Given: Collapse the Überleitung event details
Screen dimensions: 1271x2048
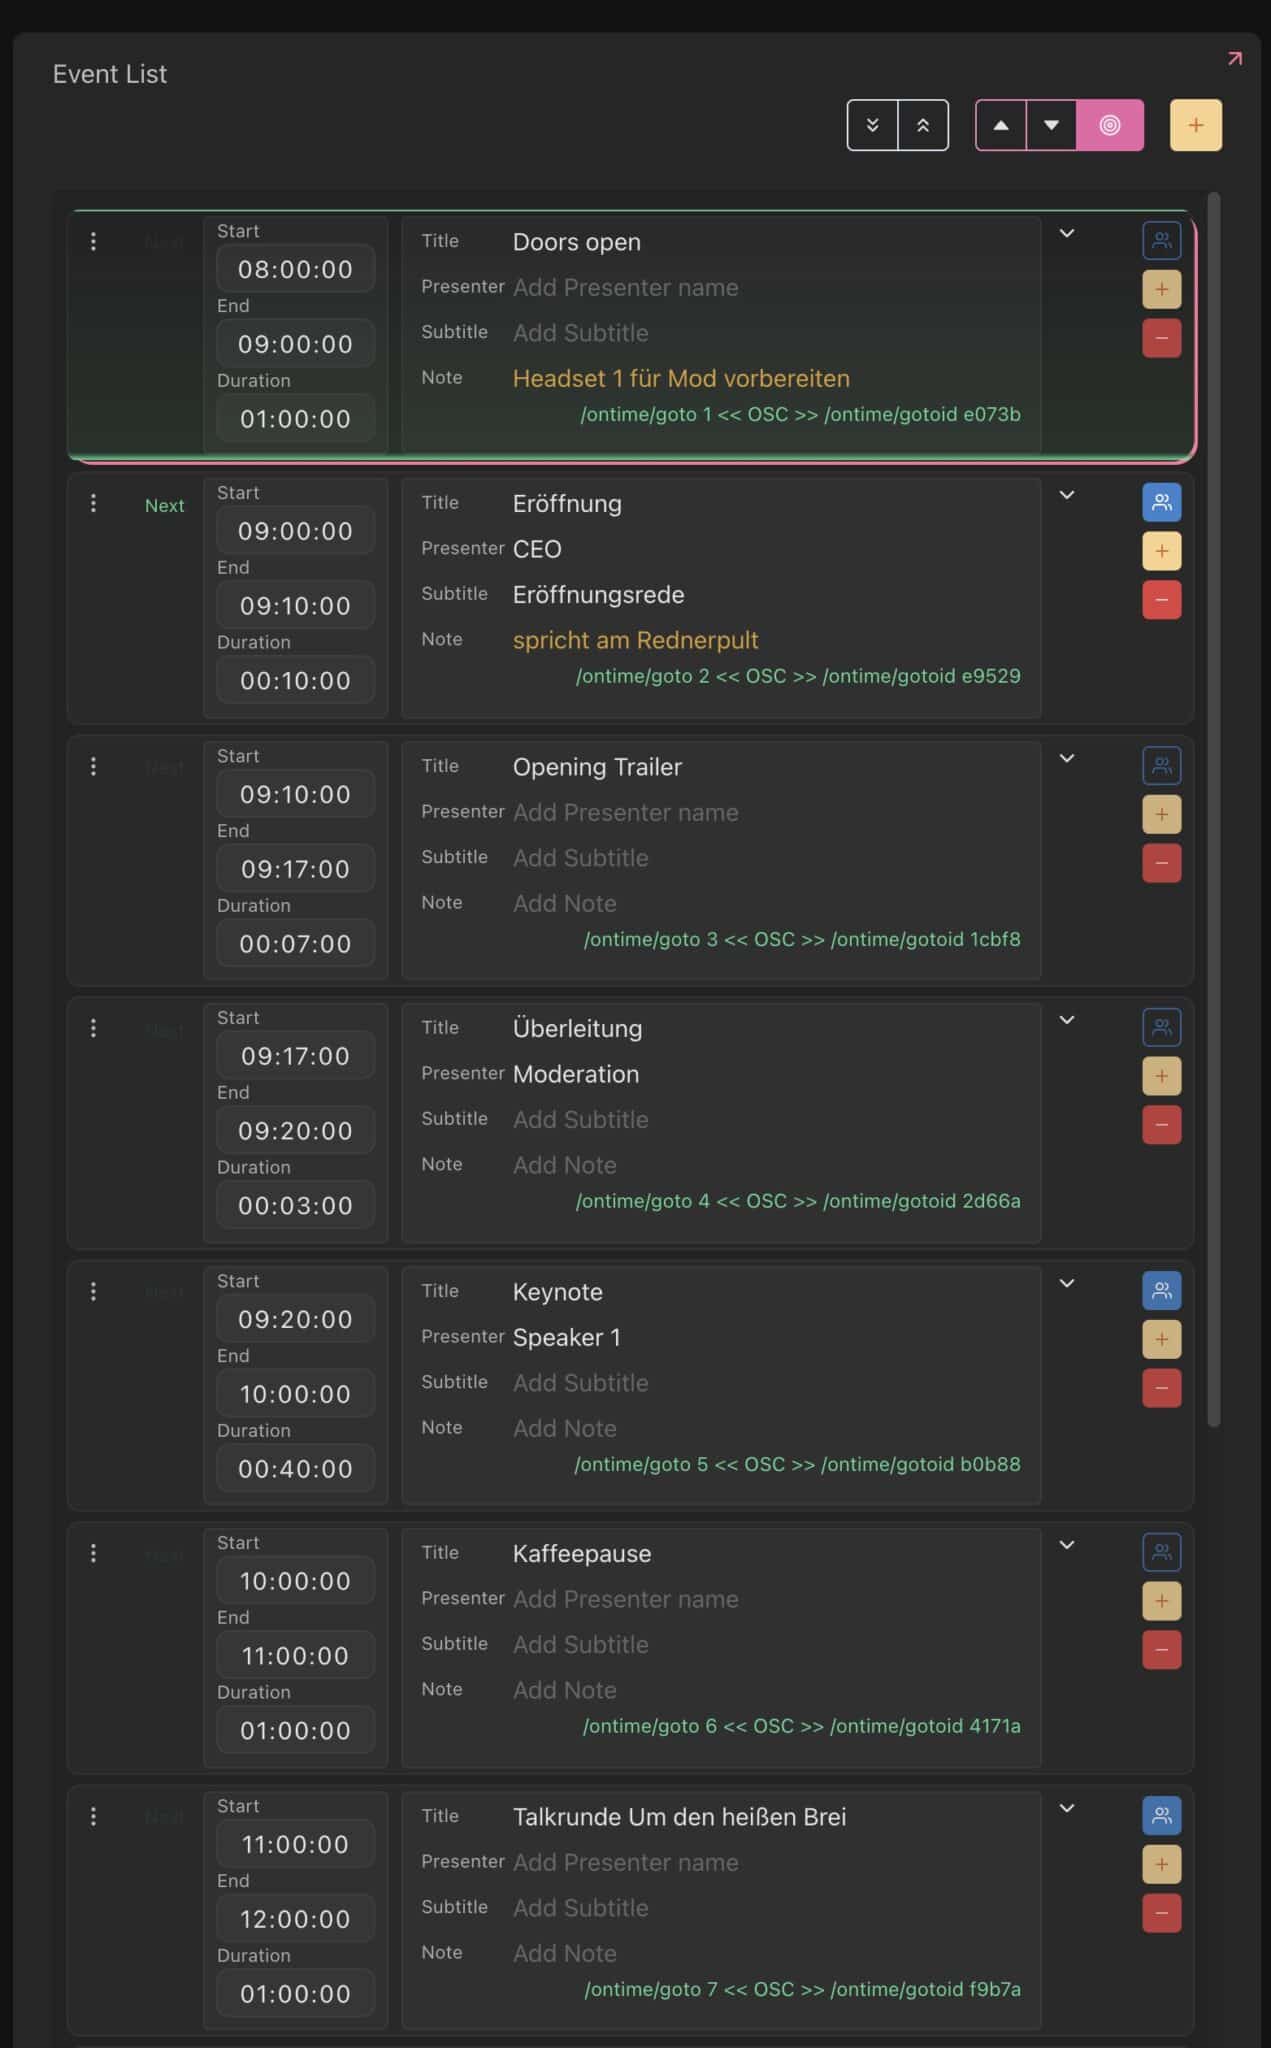Looking at the screenshot, I should point(1067,1020).
